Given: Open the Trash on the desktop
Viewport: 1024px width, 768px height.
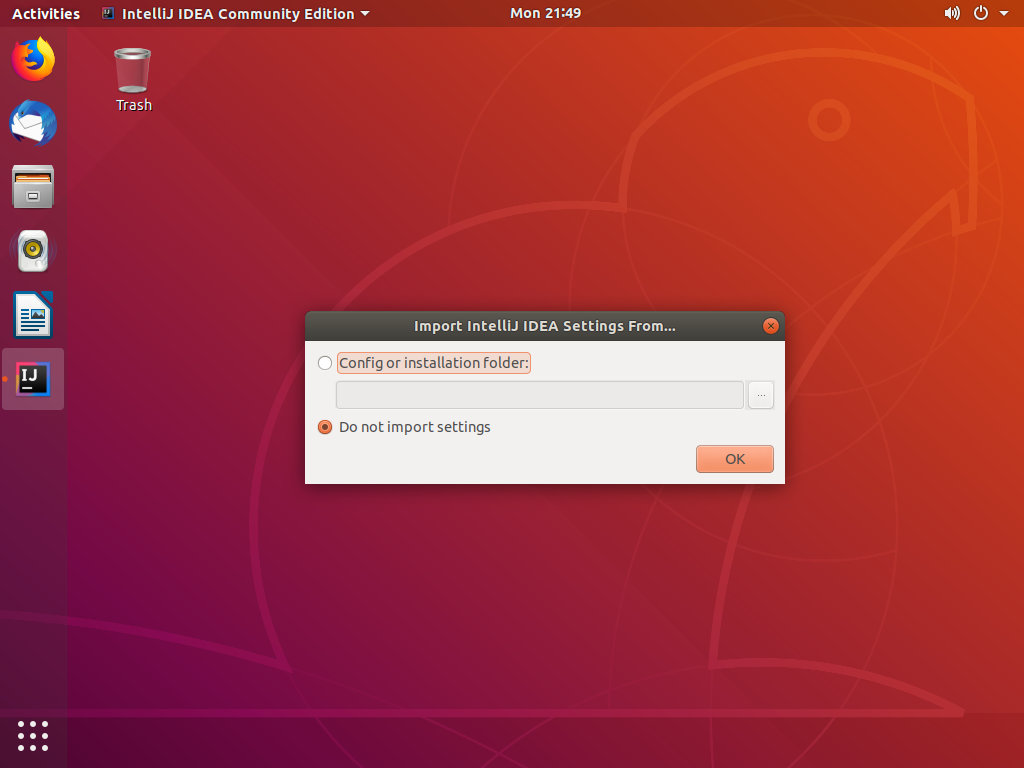Looking at the screenshot, I should pyautogui.click(x=132, y=70).
